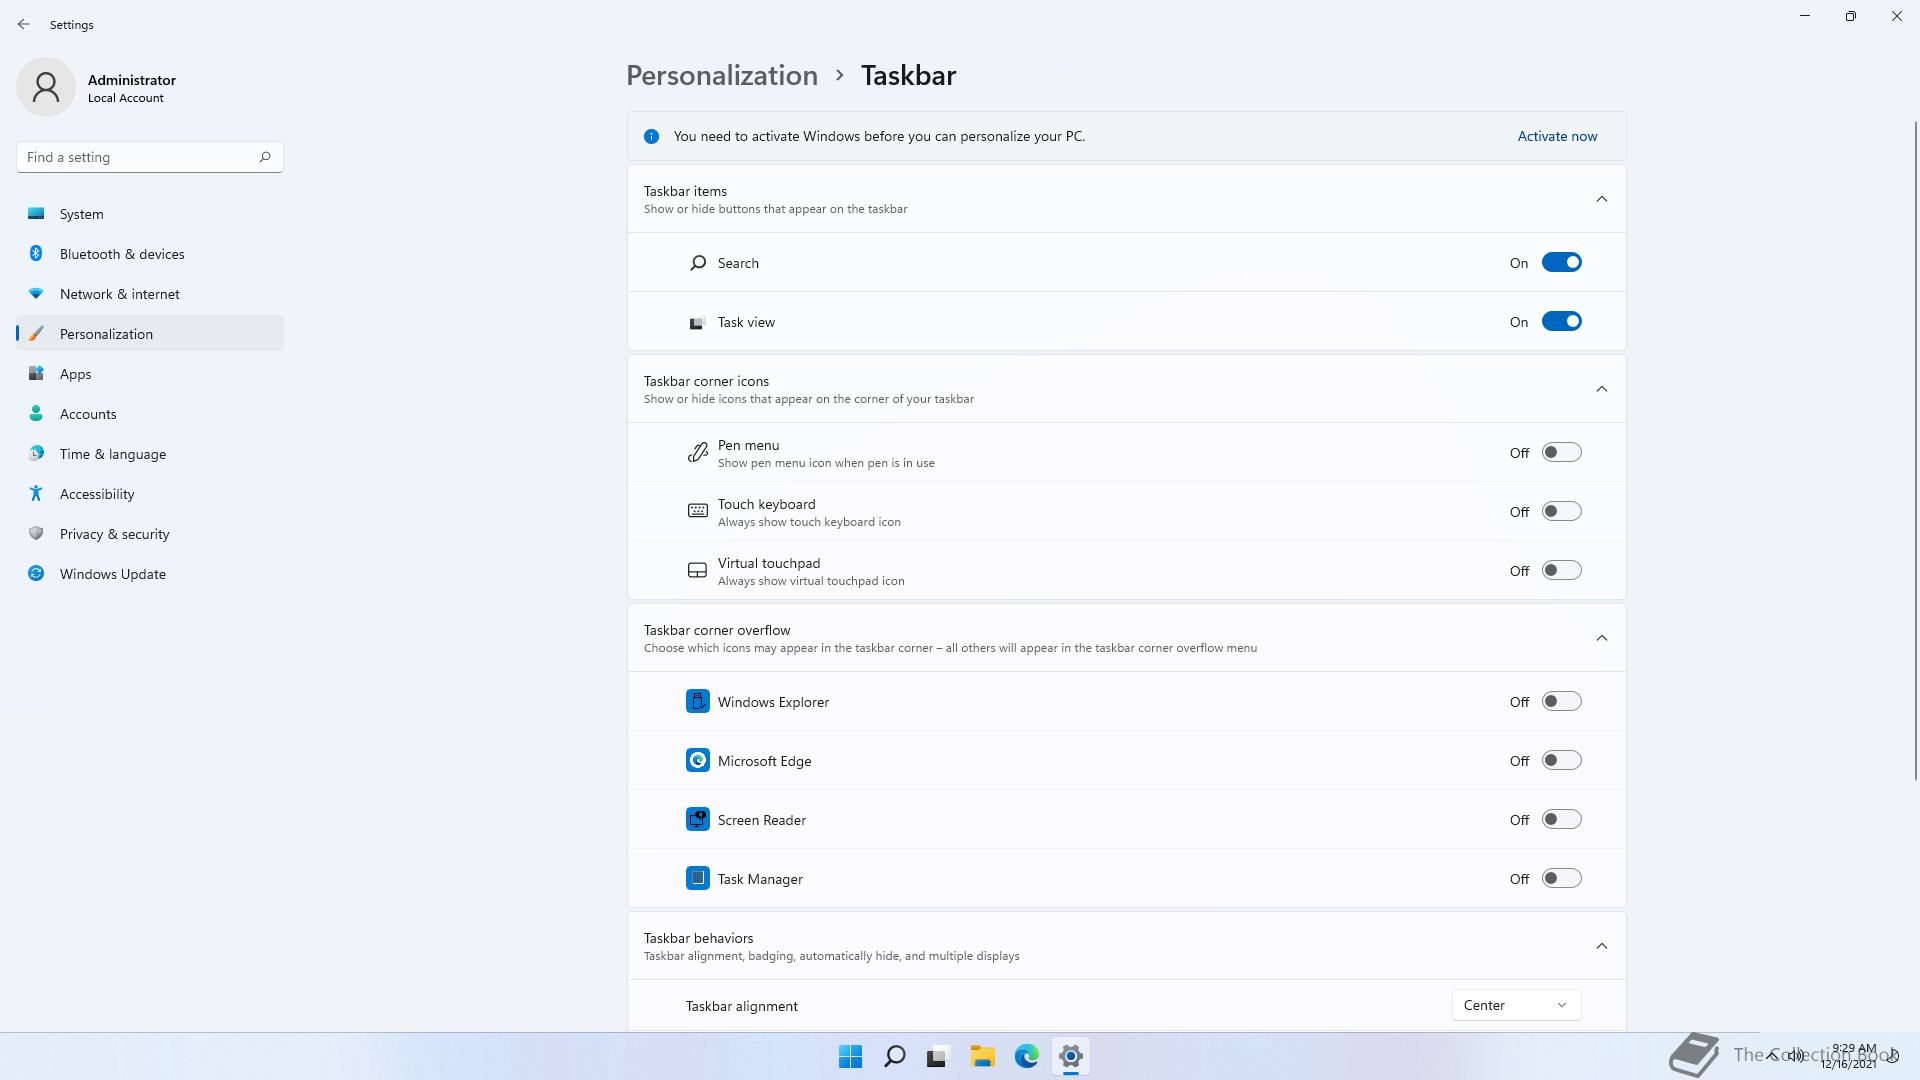Viewport: 1920px width, 1080px height.
Task: Click the back arrow in Settings
Action: point(24,24)
